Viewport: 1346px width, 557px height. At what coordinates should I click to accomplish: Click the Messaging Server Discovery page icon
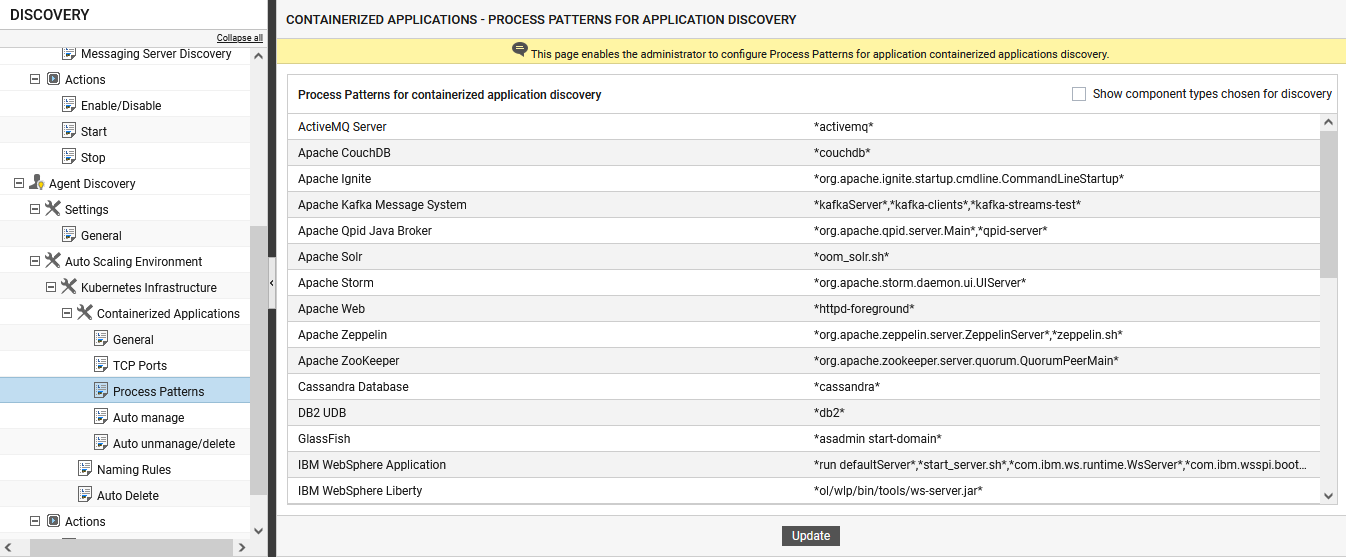[x=69, y=54]
